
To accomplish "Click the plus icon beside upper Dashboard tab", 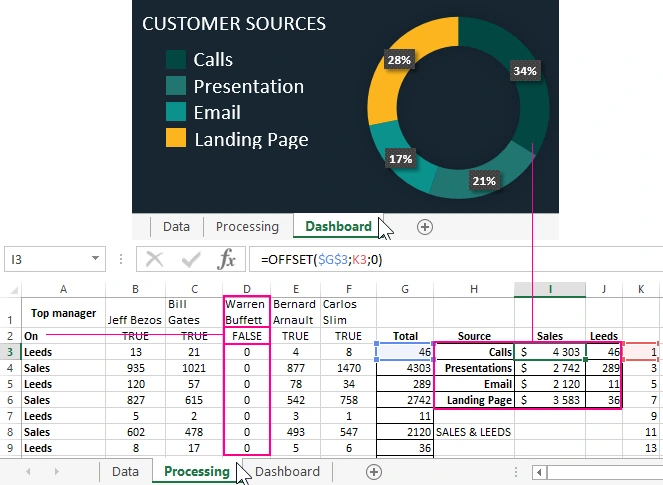I will coord(425,227).
